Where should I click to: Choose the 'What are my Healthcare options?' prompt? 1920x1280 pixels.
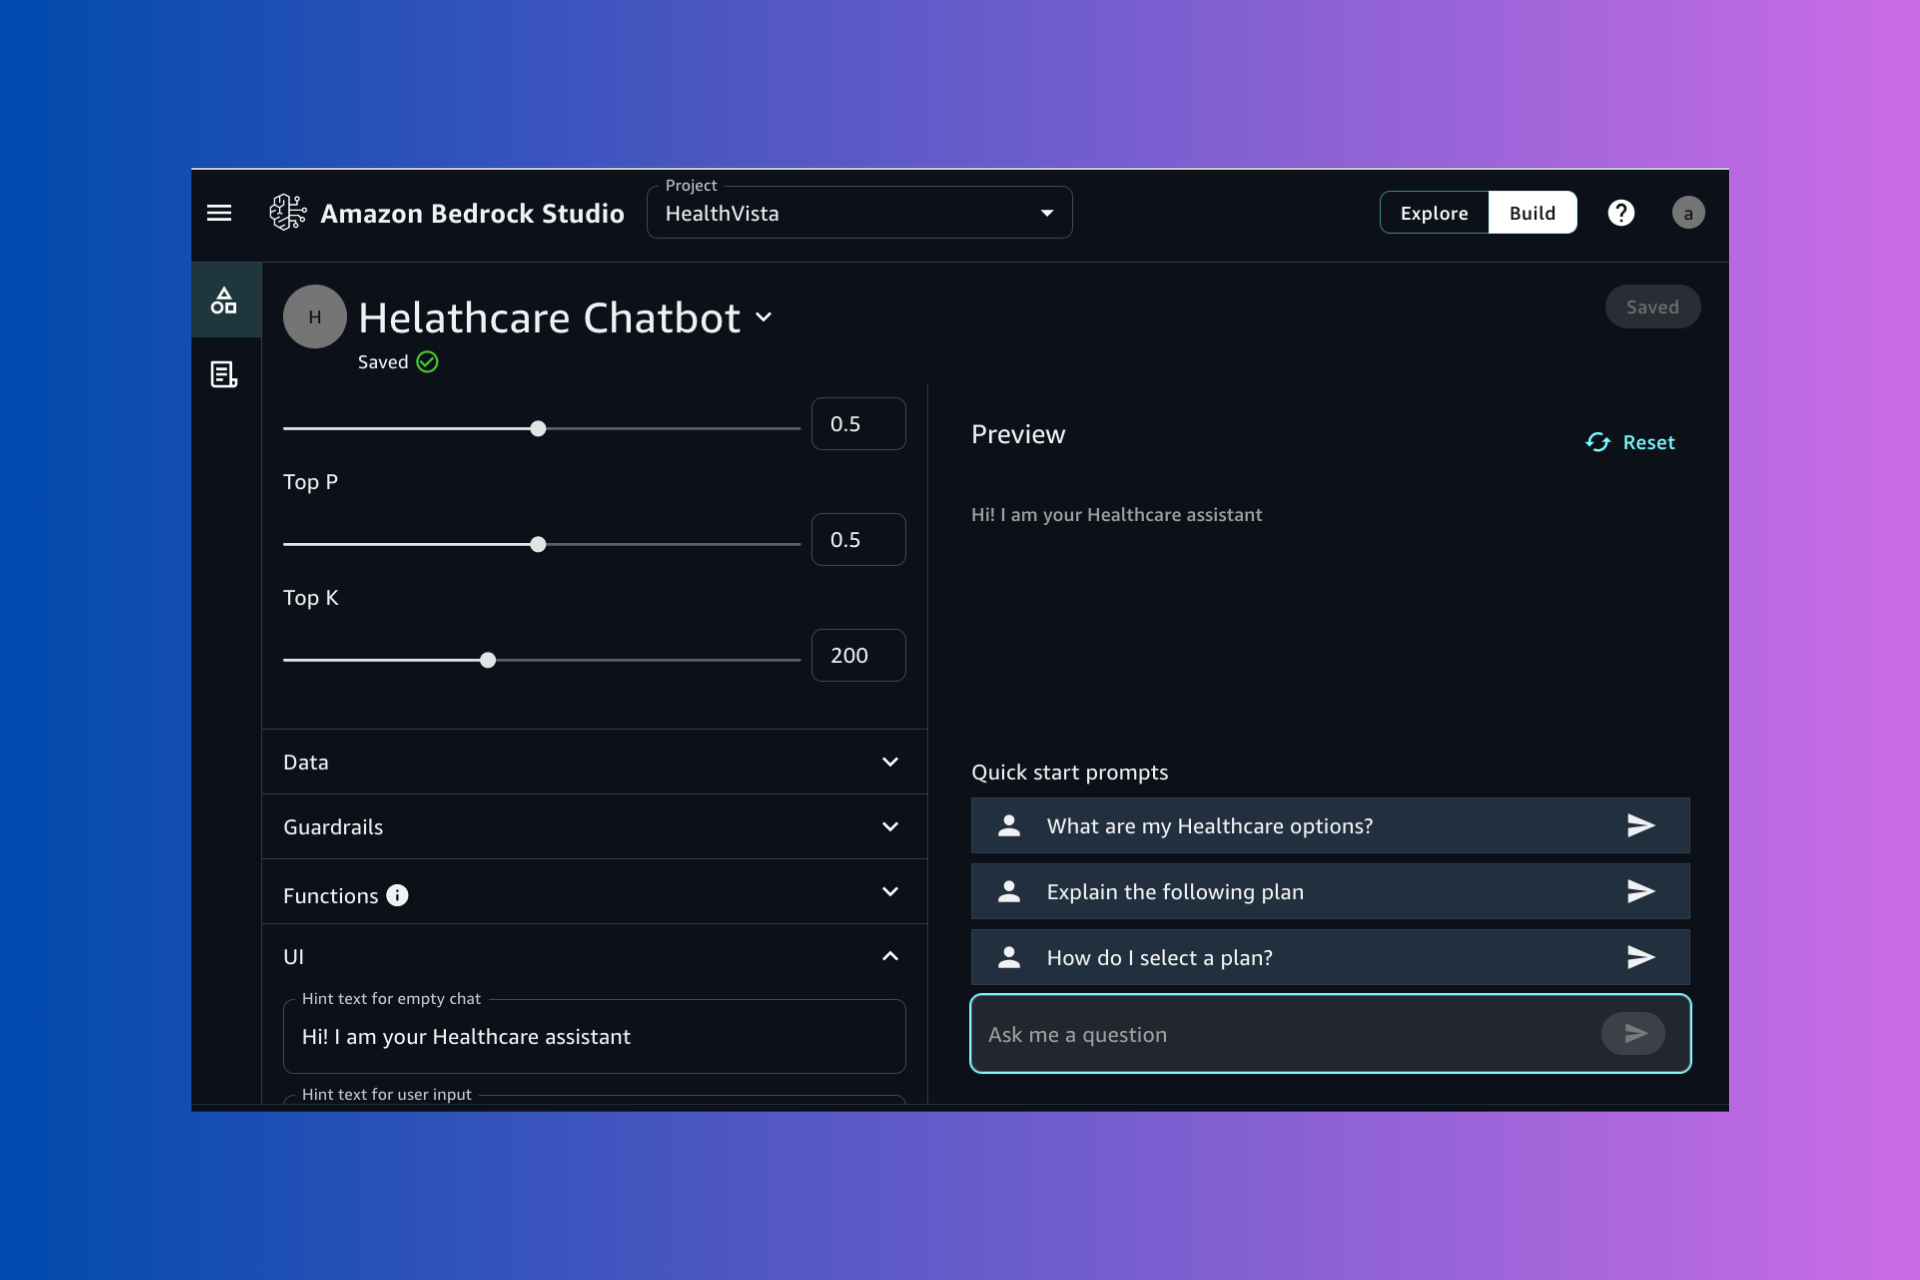(1330, 825)
